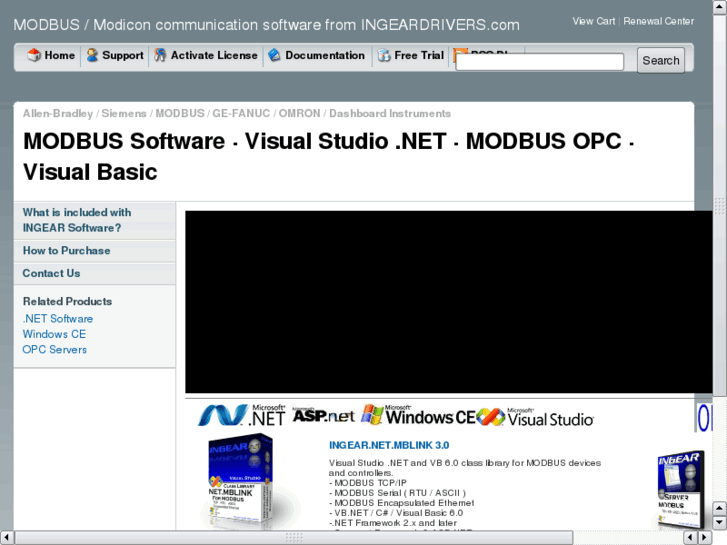Click the black banner video area
The image size is (727, 545).
[x=448, y=302]
